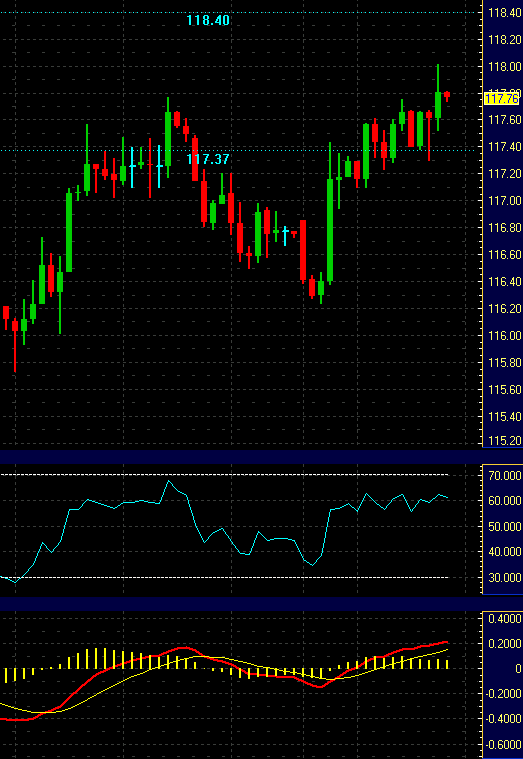This screenshot has height=759, width=523.
Task: Click -0.2000 on the MACD scale
Action: click(x=504, y=694)
